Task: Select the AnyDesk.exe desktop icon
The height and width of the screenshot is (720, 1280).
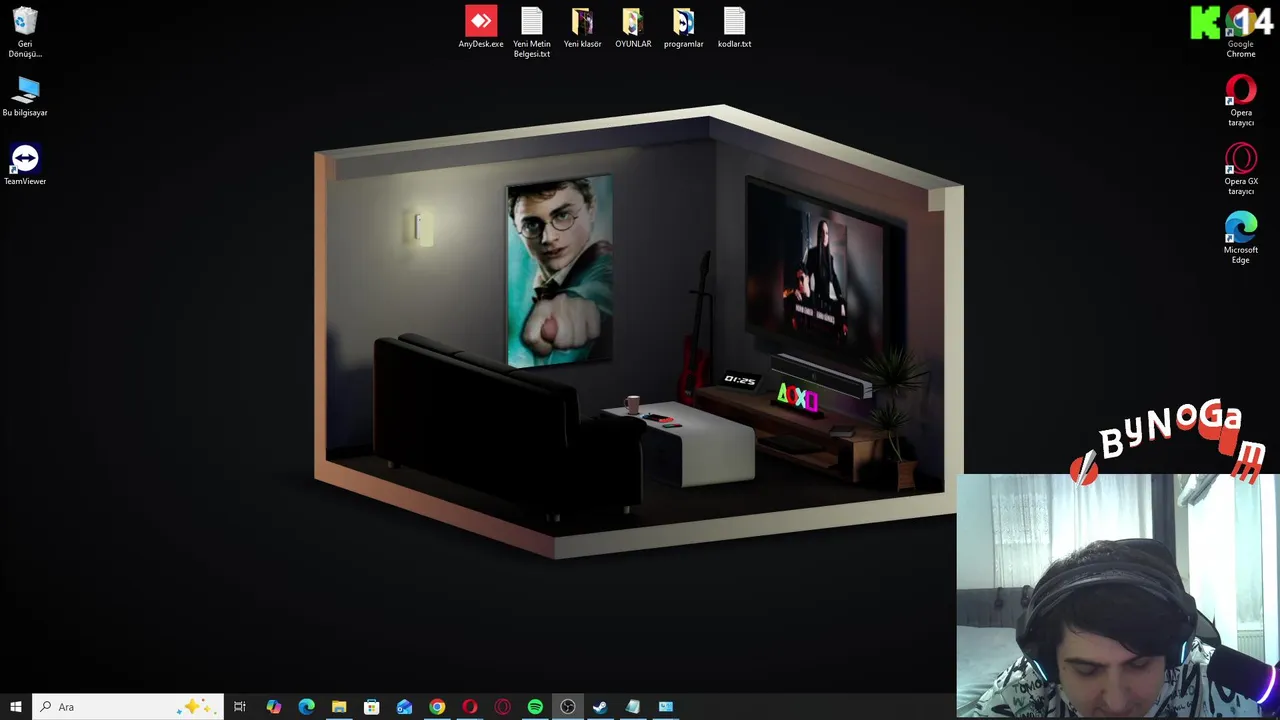Action: (481, 28)
